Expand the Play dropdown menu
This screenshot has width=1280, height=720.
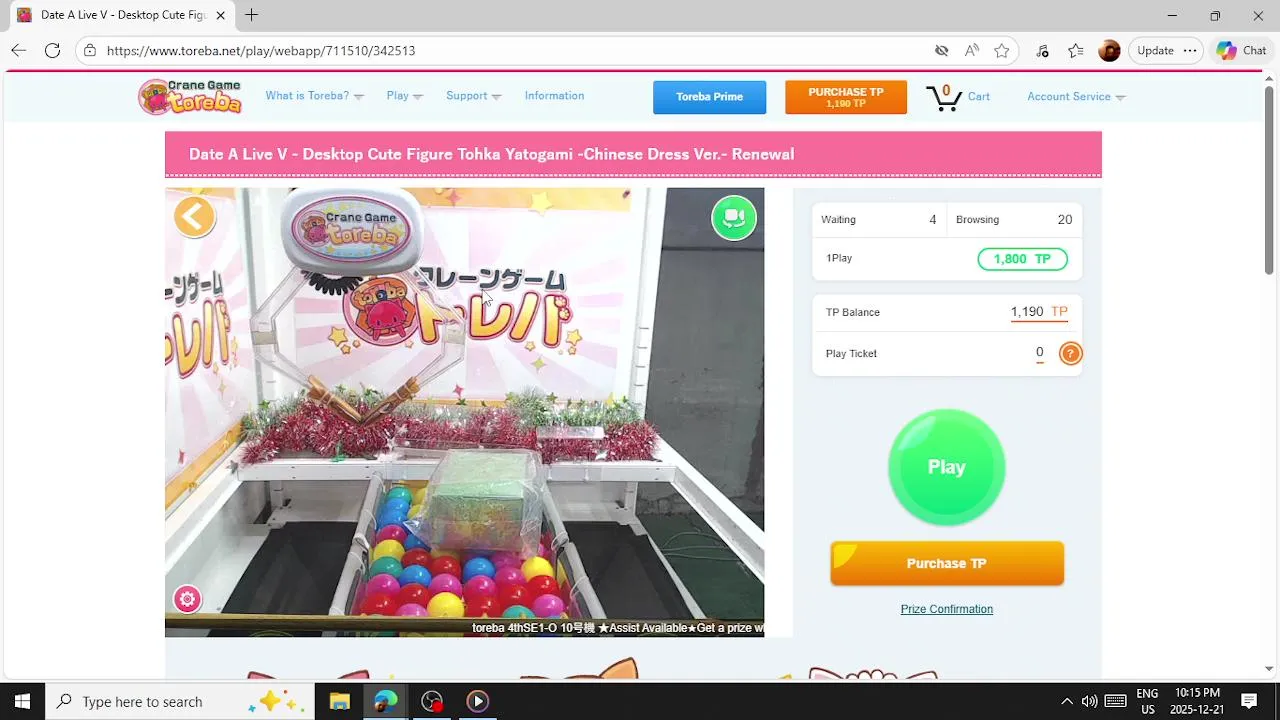(404, 96)
